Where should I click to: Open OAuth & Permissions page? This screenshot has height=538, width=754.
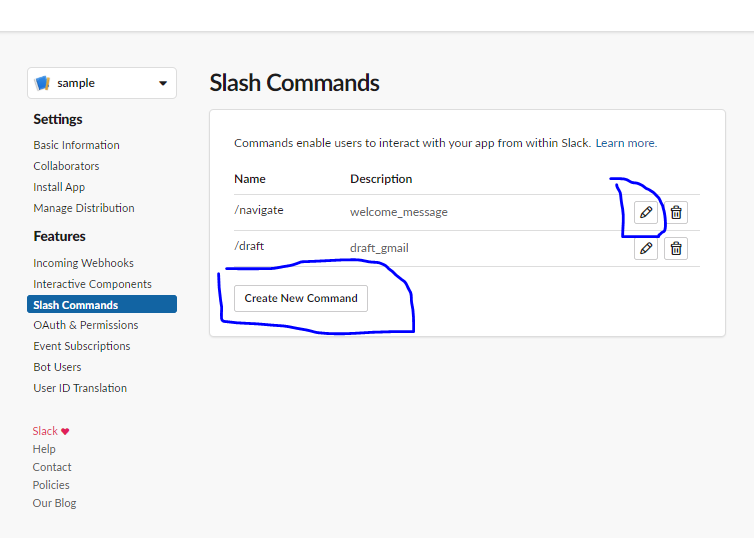[86, 325]
